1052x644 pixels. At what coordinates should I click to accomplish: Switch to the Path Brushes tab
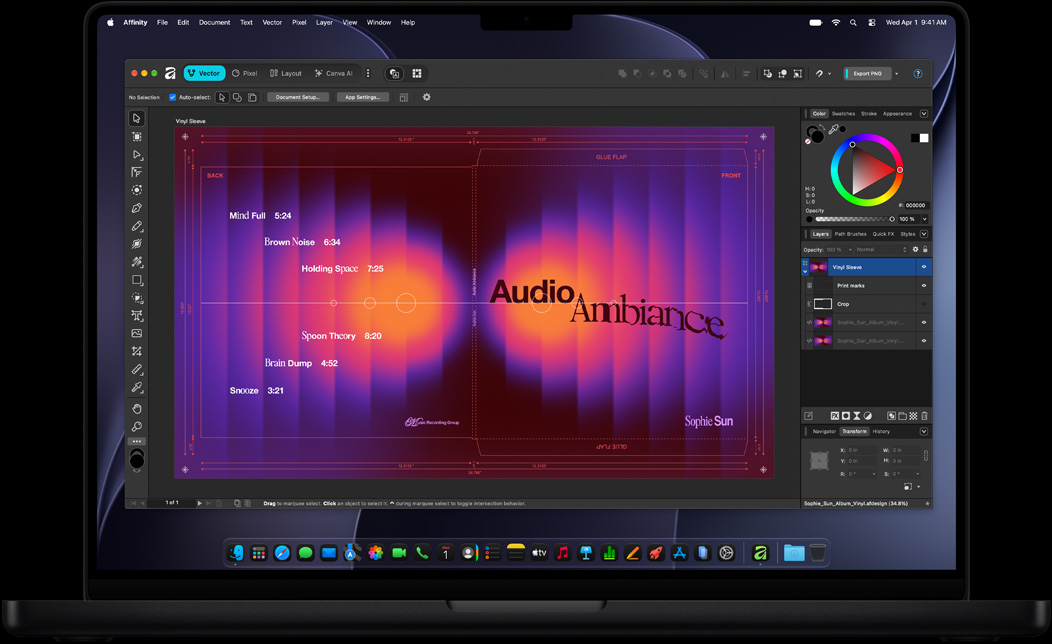pyautogui.click(x=851, y=234)
